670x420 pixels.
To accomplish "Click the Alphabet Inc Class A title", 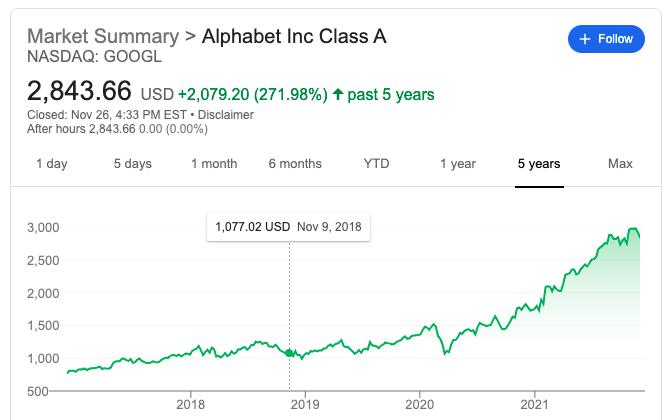I will [294, 37].
